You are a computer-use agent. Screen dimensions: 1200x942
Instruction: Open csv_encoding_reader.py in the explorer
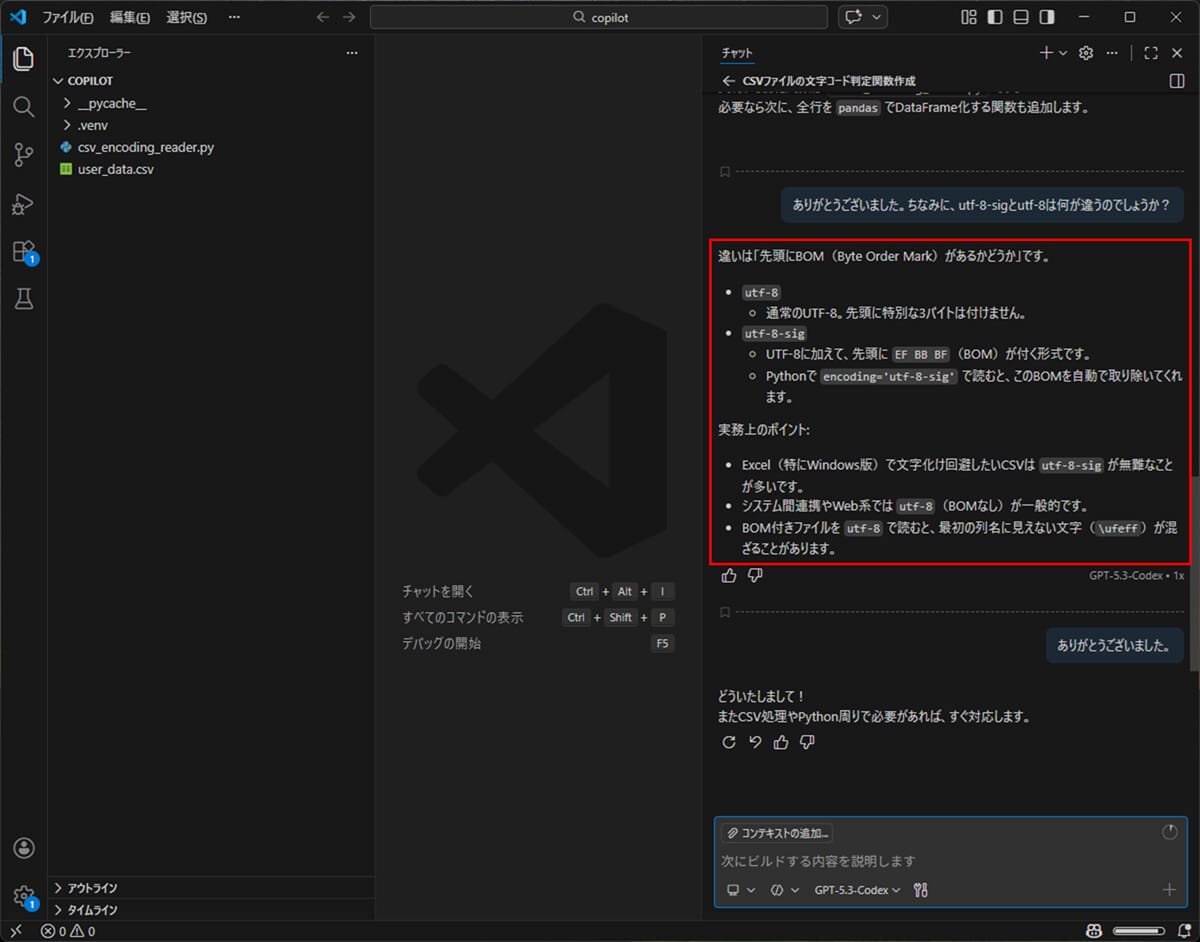(145, 147)
